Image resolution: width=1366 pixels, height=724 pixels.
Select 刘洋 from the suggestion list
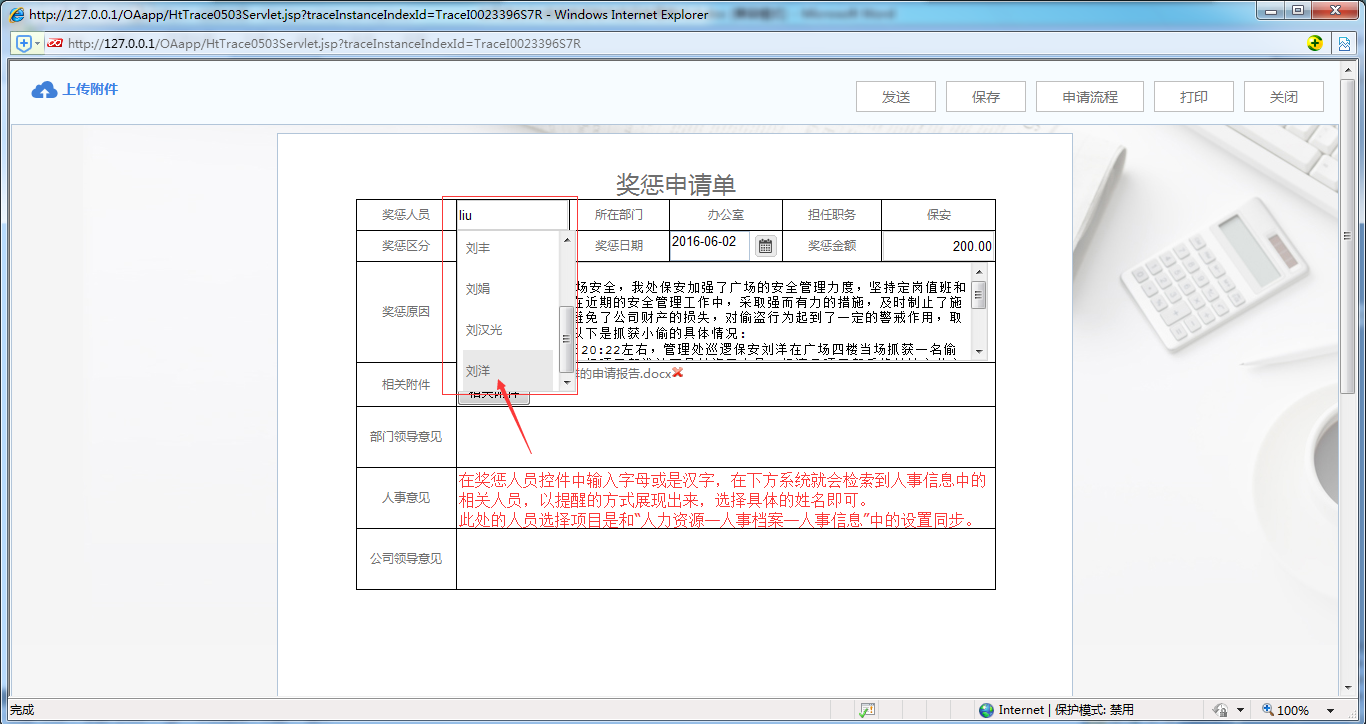click(478, 371)
